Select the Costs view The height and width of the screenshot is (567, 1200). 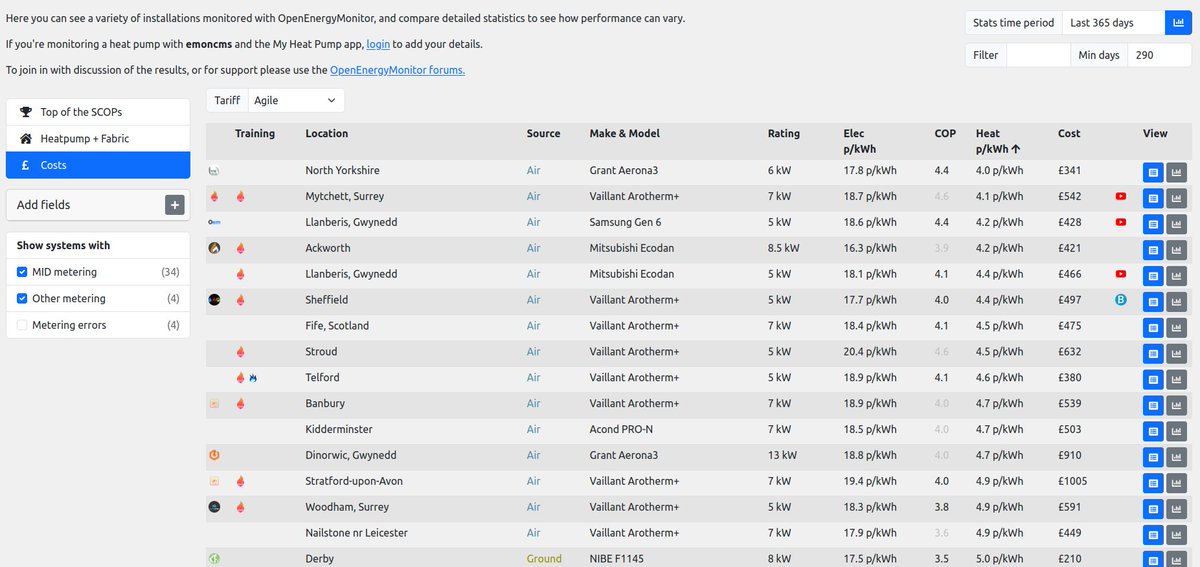click(98, 165)
